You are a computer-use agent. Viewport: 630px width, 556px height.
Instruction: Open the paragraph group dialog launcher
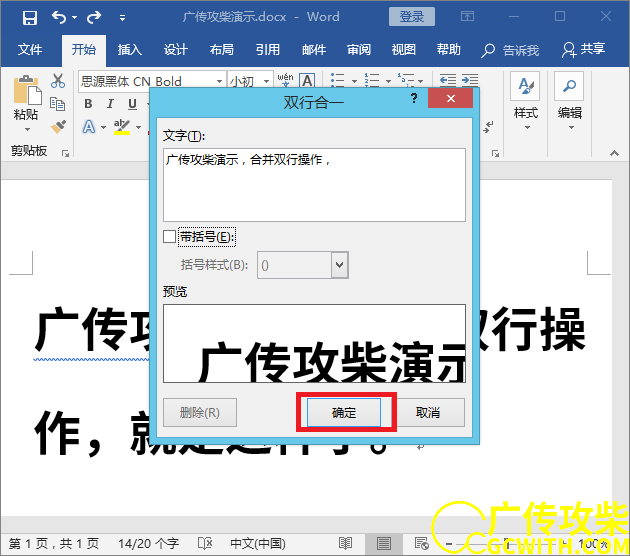(495, 153)
